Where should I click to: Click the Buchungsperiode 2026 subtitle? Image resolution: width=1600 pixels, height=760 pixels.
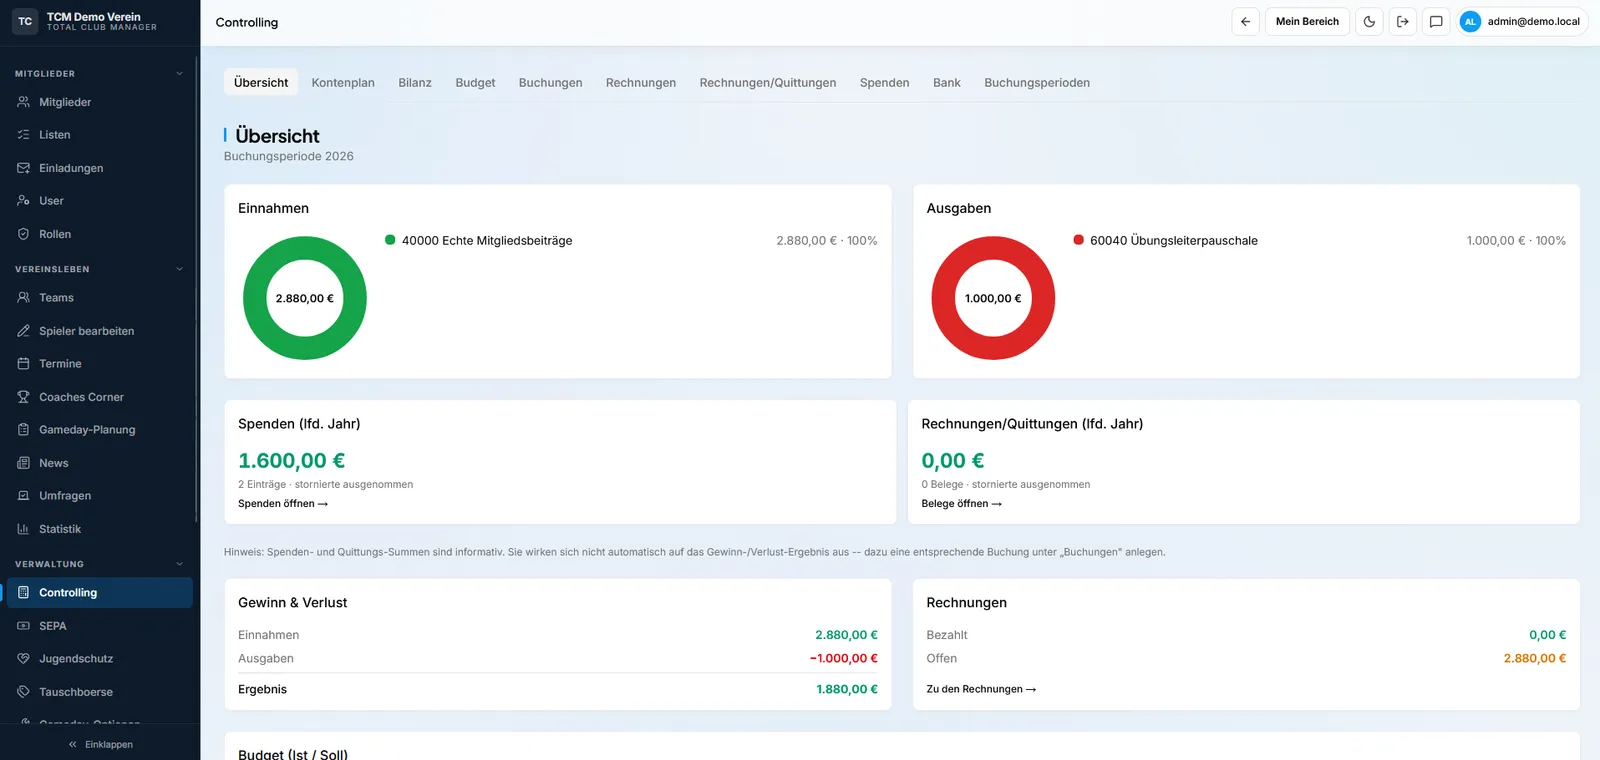pyautogui.click(x=289, y=156)
